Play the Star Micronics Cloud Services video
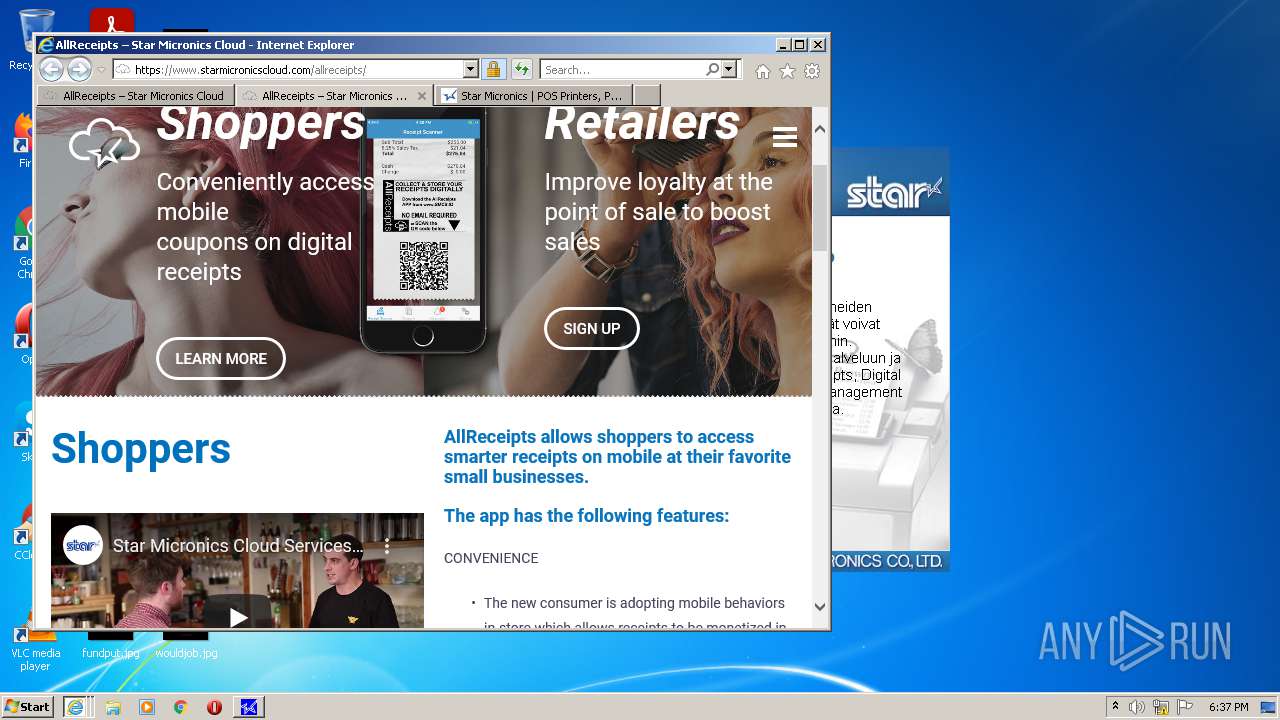The height and width of the screenshot is (720, 1280). click(x=238, y=617)
